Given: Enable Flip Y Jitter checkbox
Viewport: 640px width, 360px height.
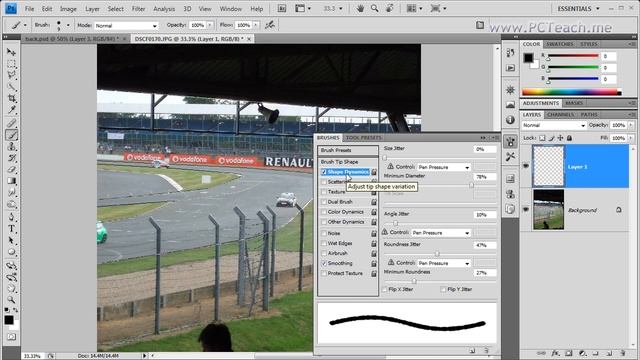Looking at the screenshot, I should [443, 289].
